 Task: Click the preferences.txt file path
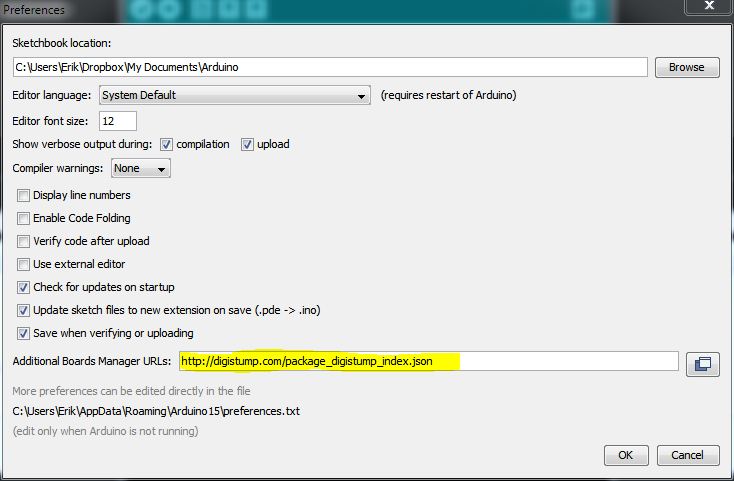coord(156,411)
